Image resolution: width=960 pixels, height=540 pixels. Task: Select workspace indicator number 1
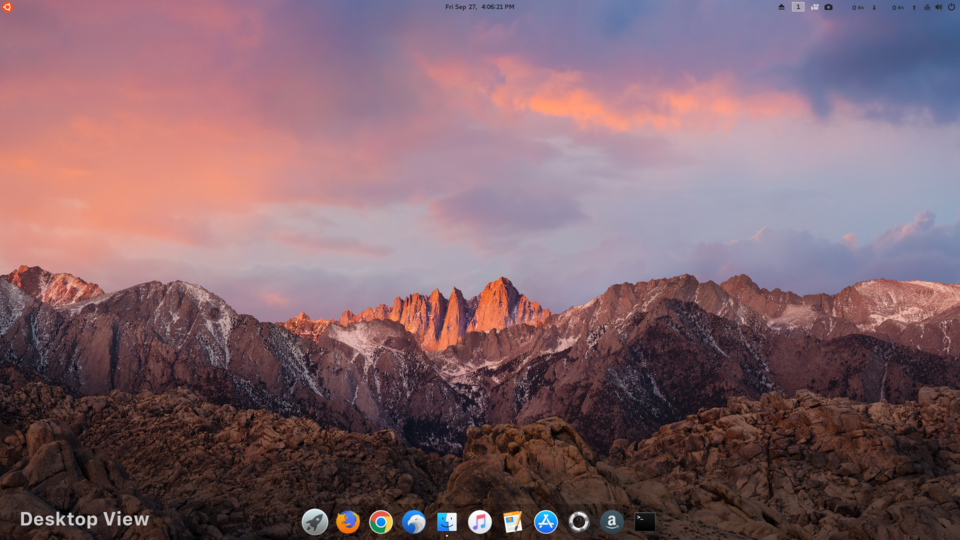click(x=798, y=7)
